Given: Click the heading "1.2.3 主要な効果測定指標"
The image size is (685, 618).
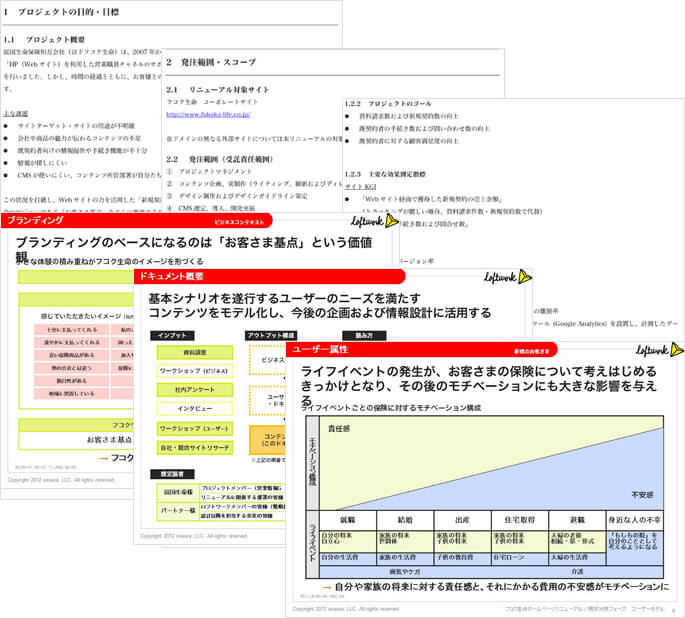Looking at the screenshot, I should point(385,174).
